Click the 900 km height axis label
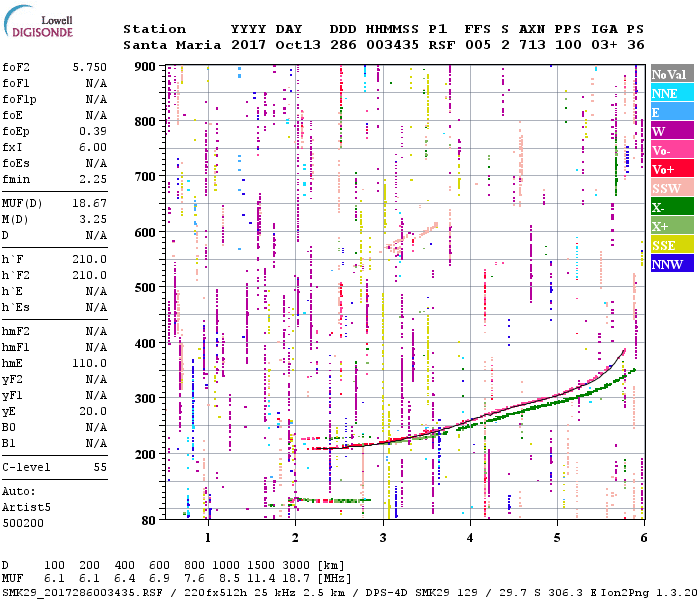This screenshot has height=600, width=700. click(x=145, y=67)
